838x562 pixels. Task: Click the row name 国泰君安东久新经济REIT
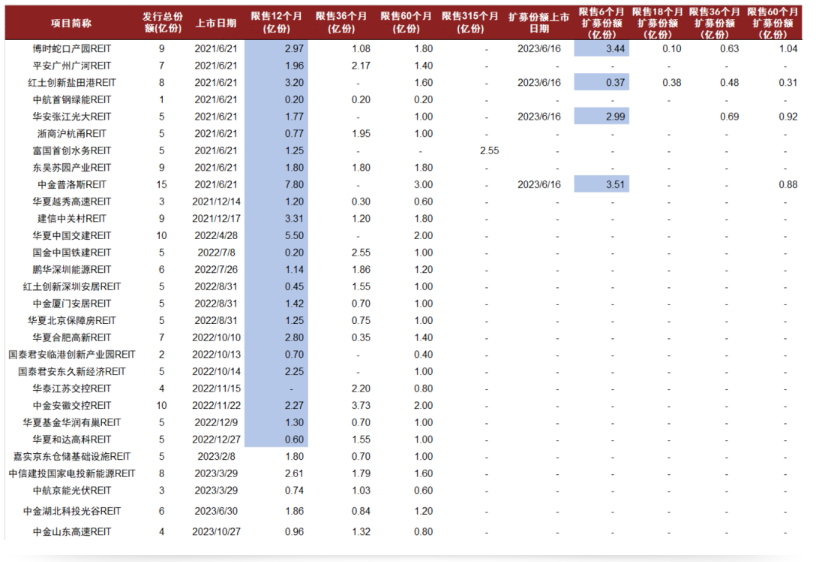(x=72, y=372)
